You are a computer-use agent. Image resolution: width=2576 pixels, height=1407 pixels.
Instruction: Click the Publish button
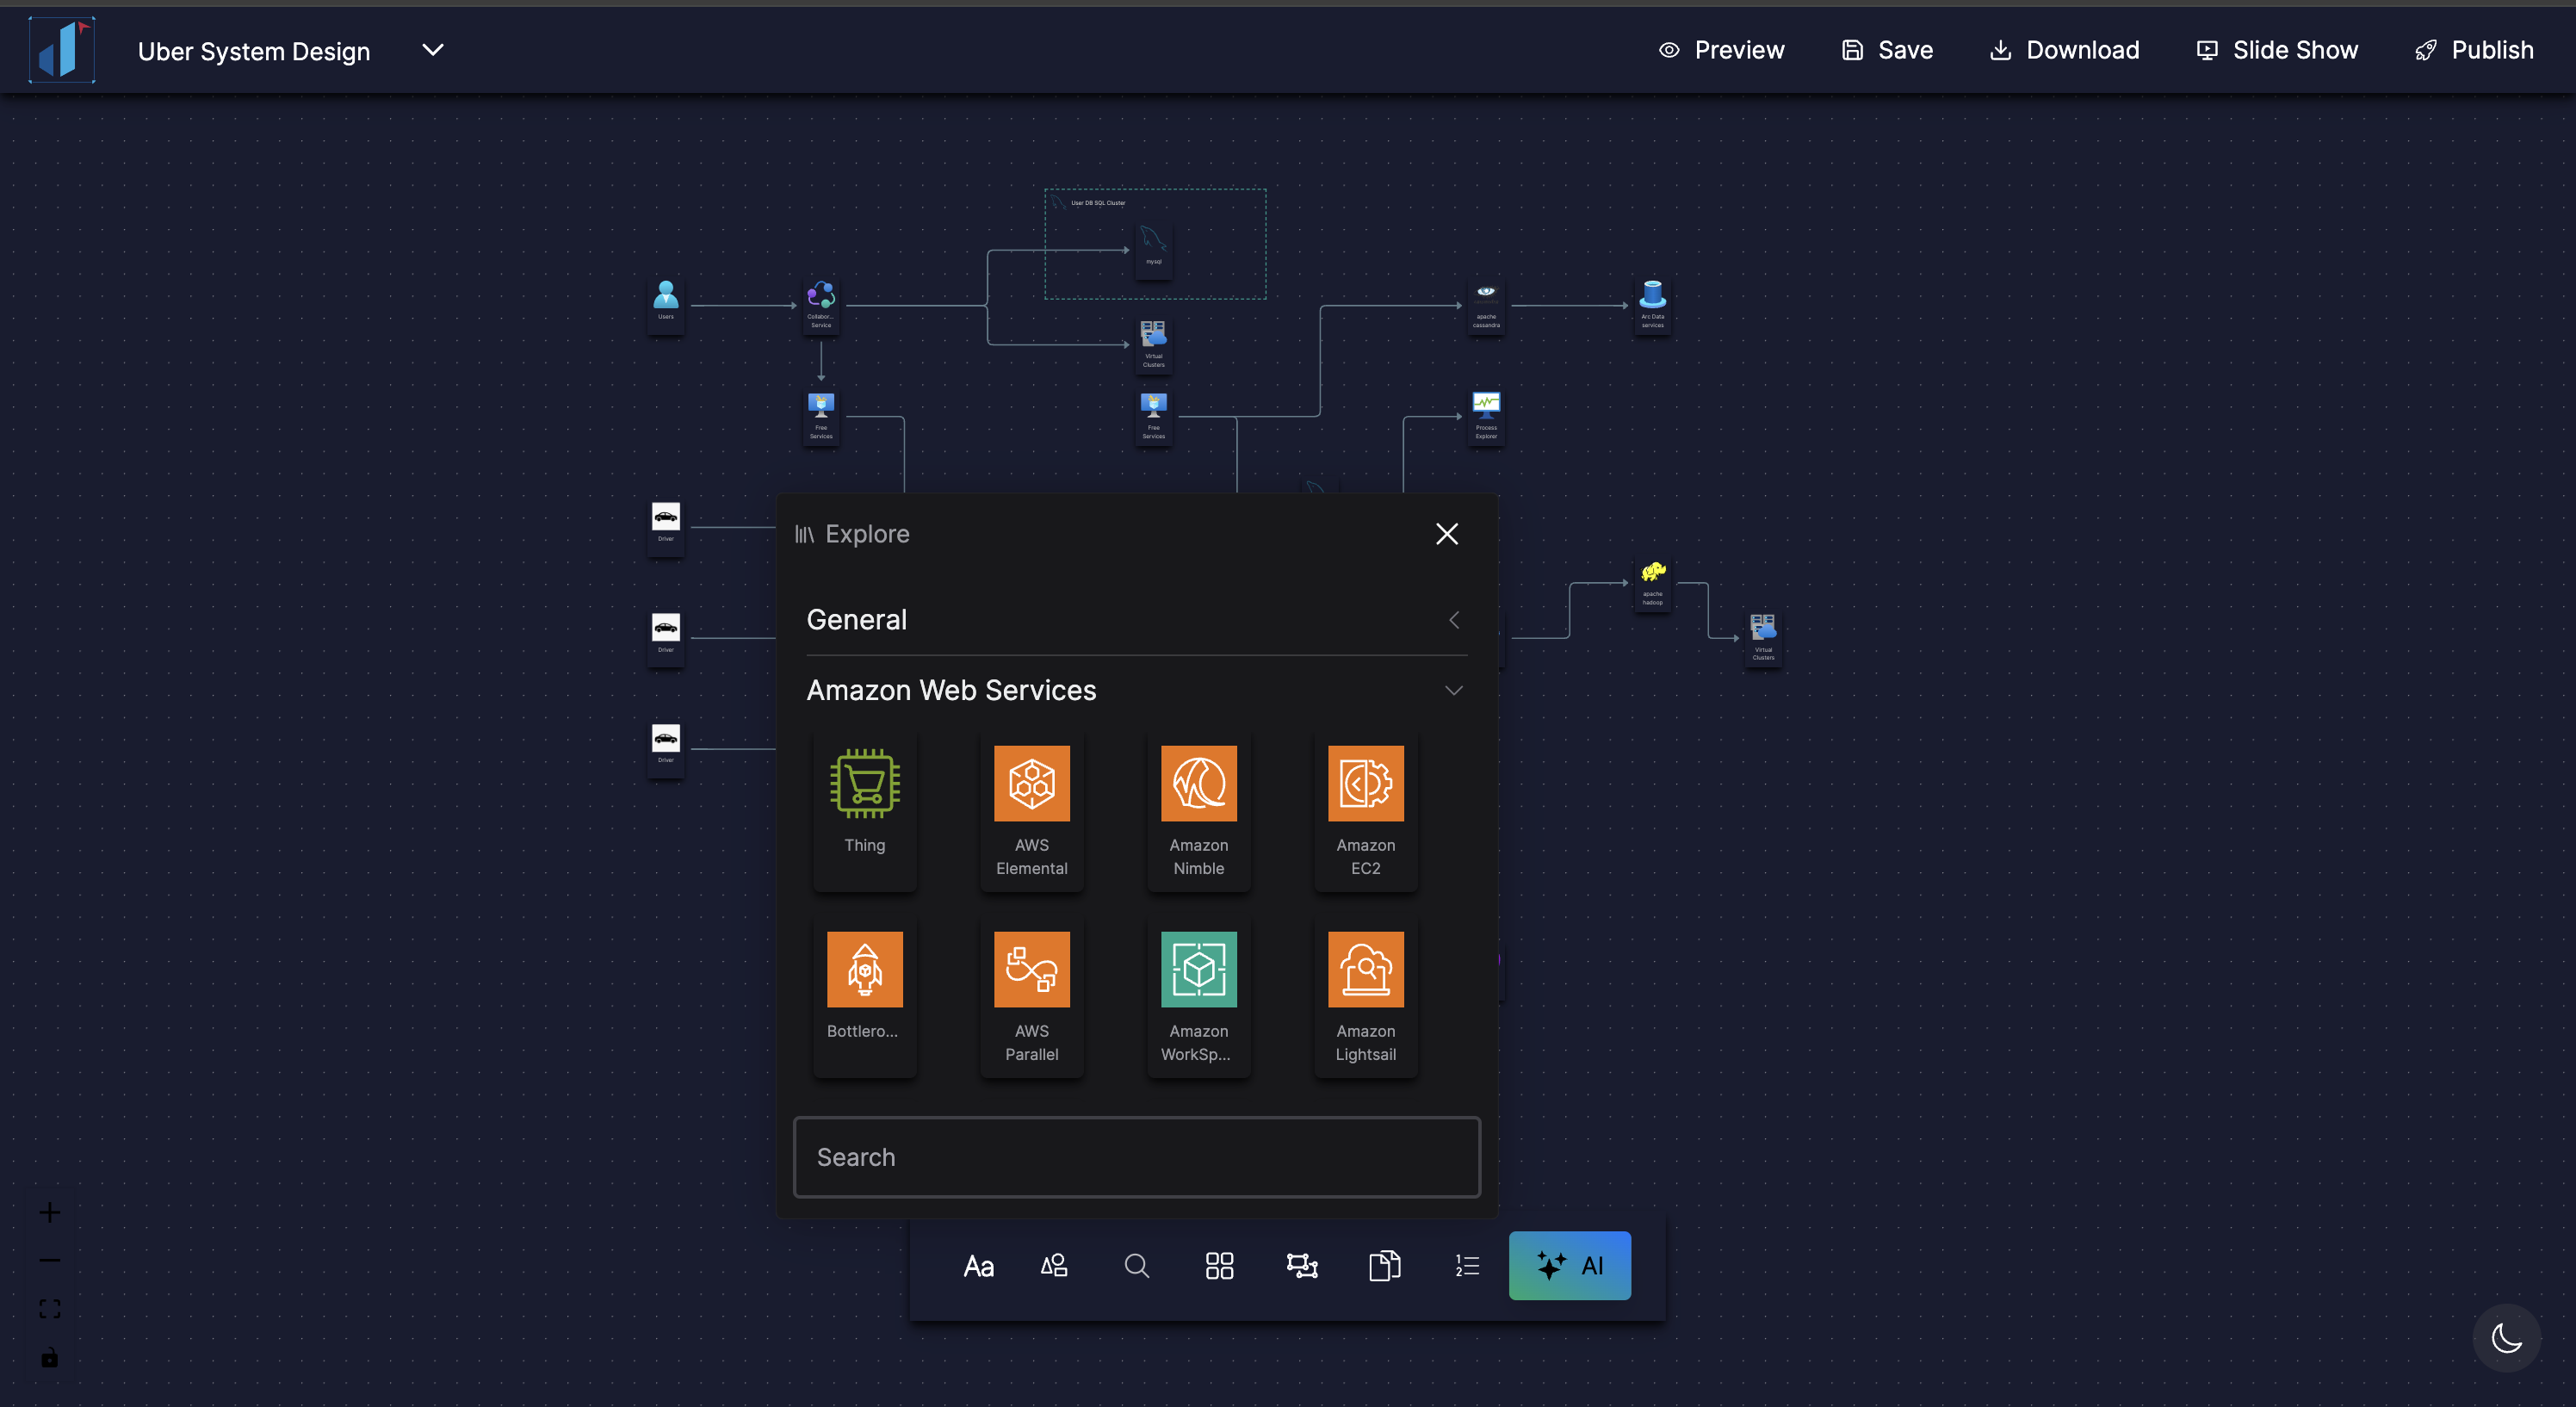[2473, 50]
